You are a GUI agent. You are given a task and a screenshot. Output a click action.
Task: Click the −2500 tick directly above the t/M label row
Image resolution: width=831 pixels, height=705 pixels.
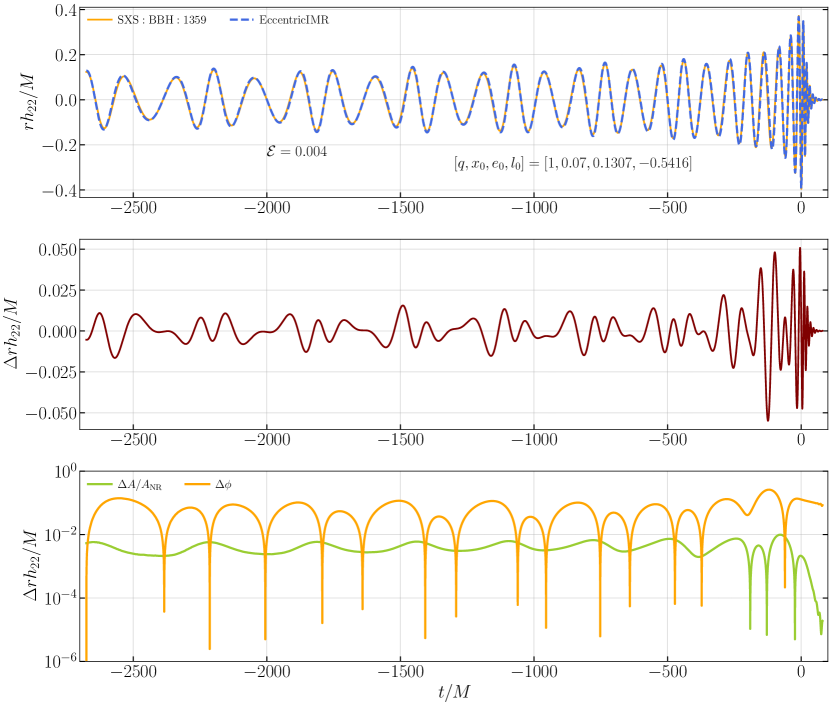(x=134, y=673)
